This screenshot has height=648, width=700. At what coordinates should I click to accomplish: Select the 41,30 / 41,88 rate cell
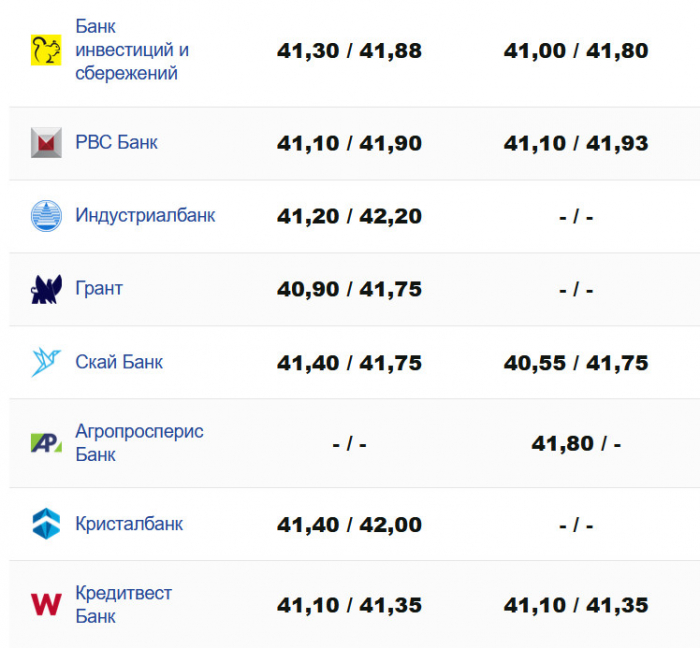point(349,51)
